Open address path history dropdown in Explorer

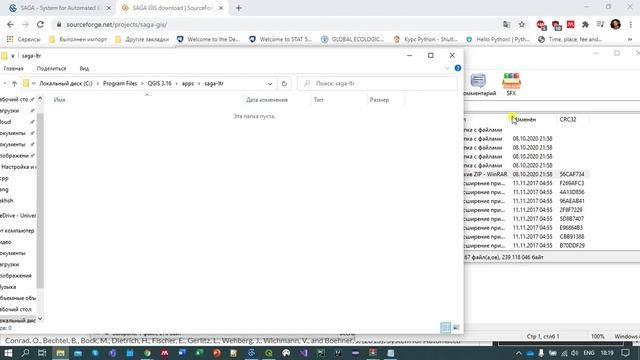(270, 84)
